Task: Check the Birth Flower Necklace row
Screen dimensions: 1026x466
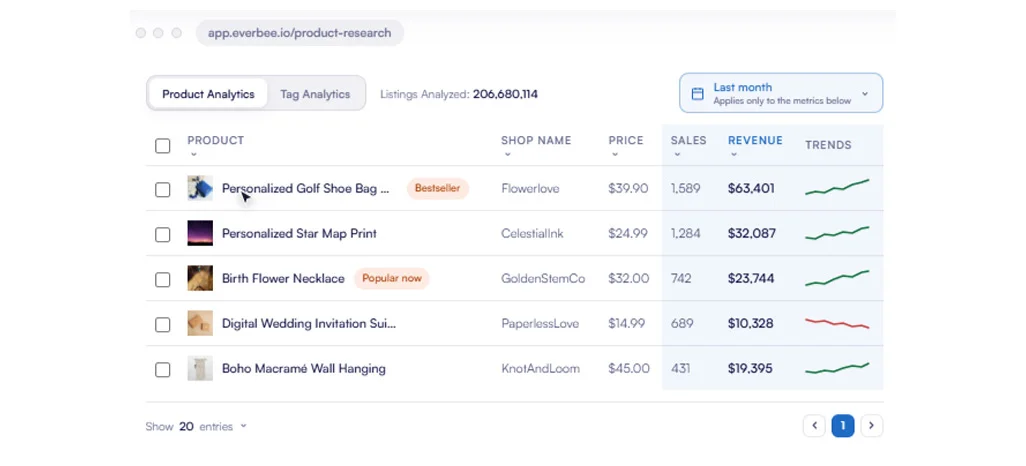Action: (162, 279)
